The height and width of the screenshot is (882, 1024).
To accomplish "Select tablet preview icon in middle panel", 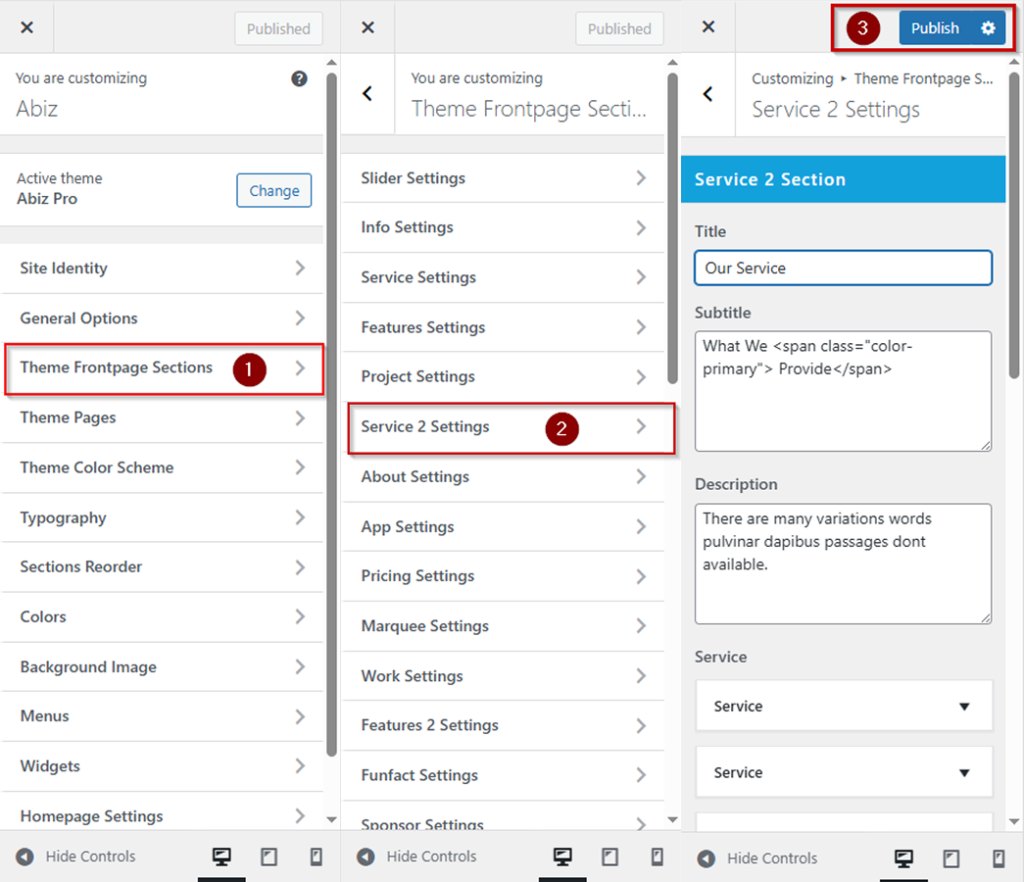I will pos(609,857).
